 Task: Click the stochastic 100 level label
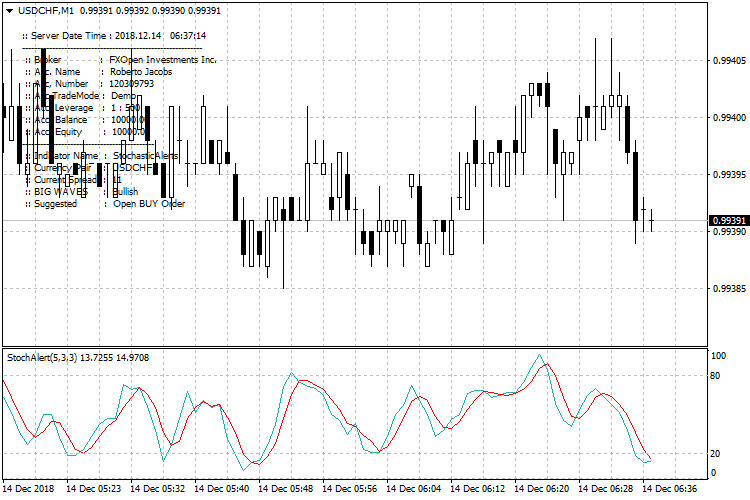click(718, 356)
